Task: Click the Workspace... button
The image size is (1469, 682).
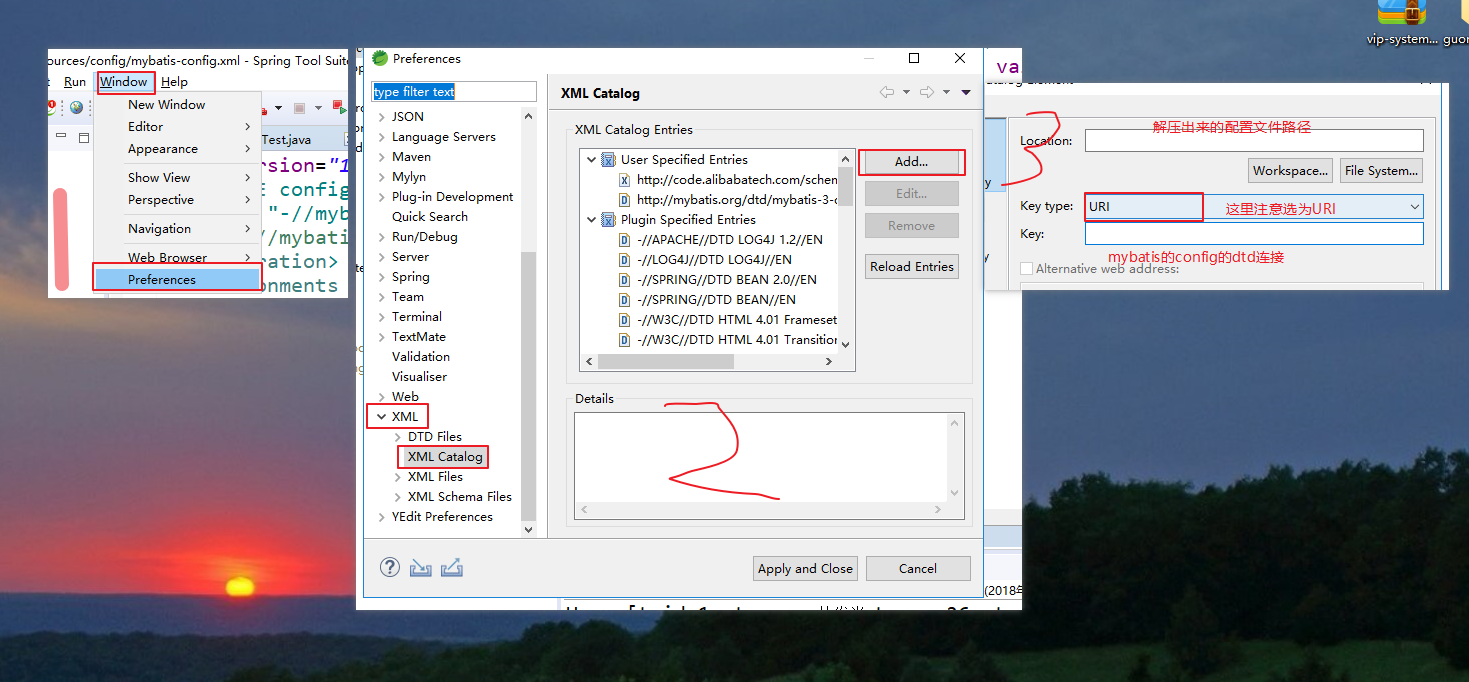Action: click(x=1290, y=171)
